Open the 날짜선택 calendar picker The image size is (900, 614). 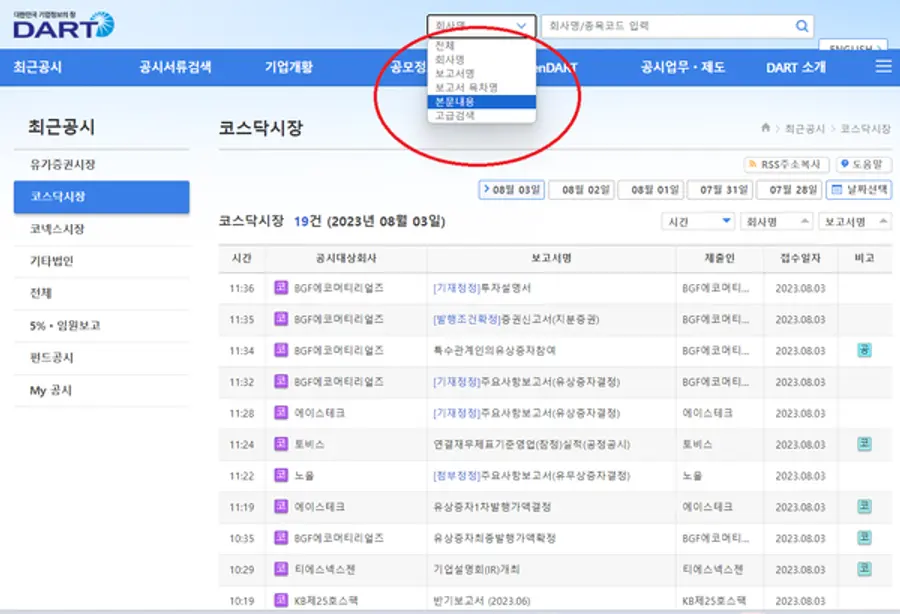coord(860,189)
